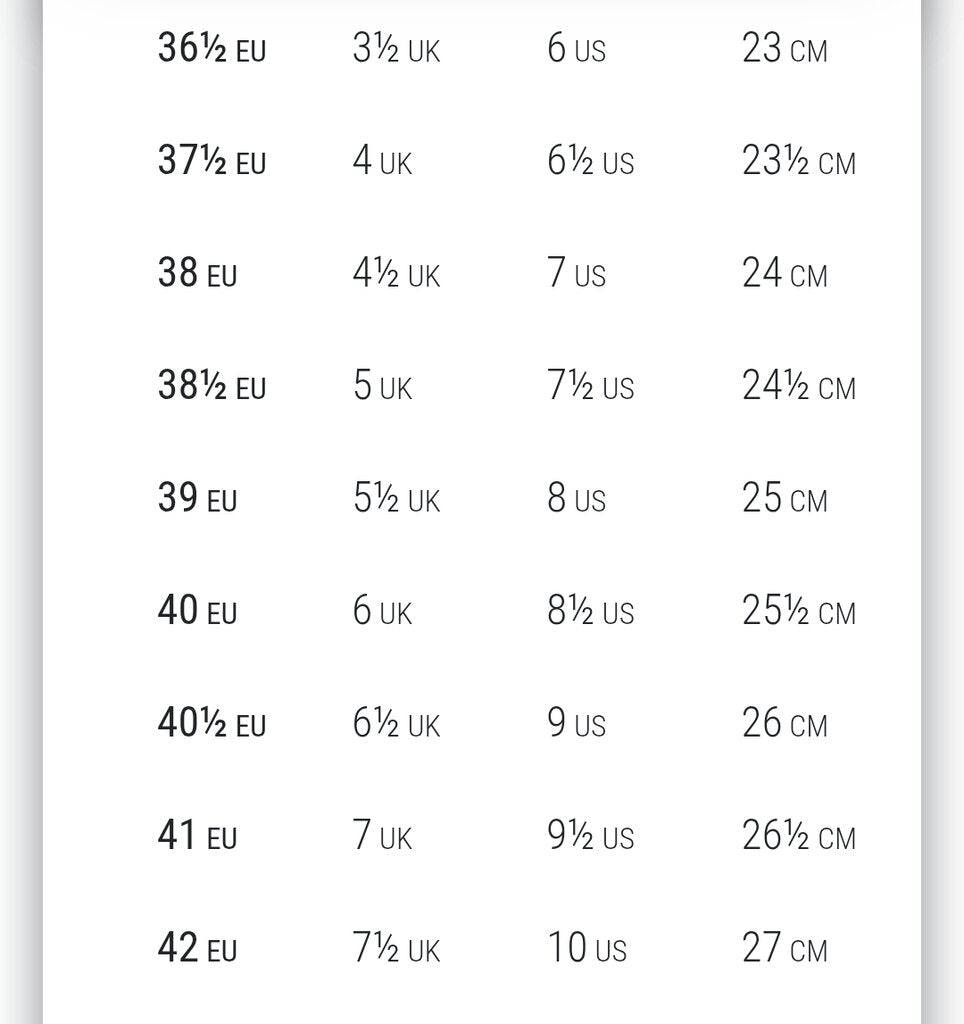Click the 6½ US size cell
Viewport: 964px width, 1024px height.
coord(590,162)
